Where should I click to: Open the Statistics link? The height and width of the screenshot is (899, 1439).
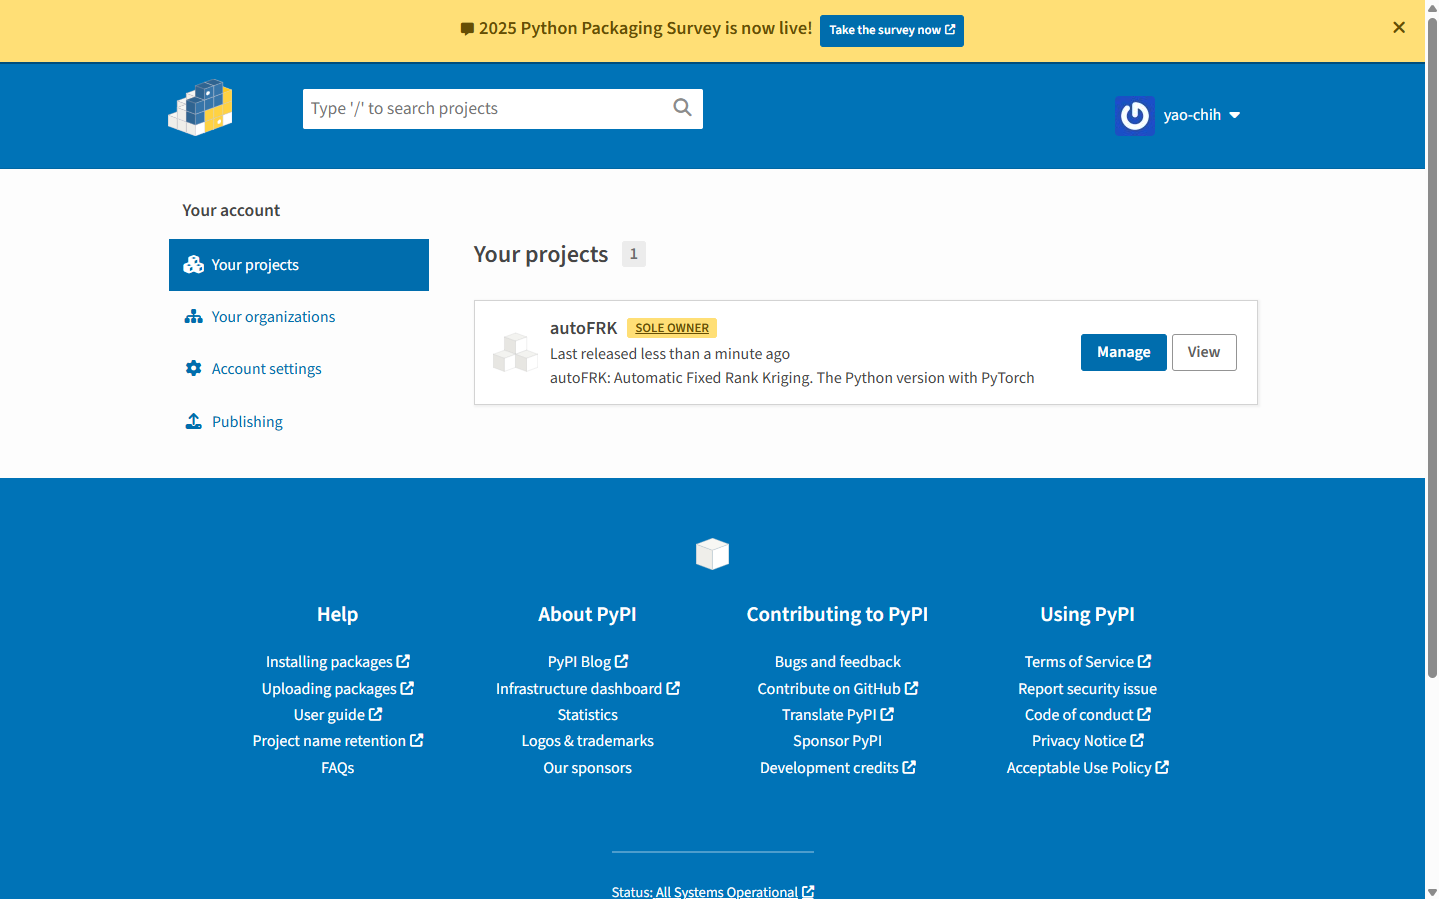588,715
